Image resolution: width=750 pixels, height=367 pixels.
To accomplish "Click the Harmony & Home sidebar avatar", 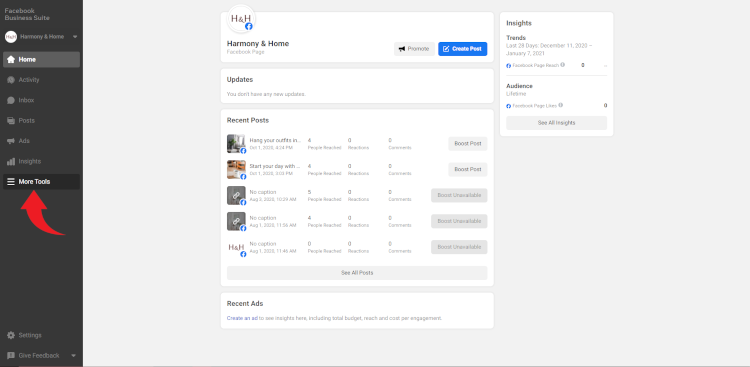I will 11,36.
